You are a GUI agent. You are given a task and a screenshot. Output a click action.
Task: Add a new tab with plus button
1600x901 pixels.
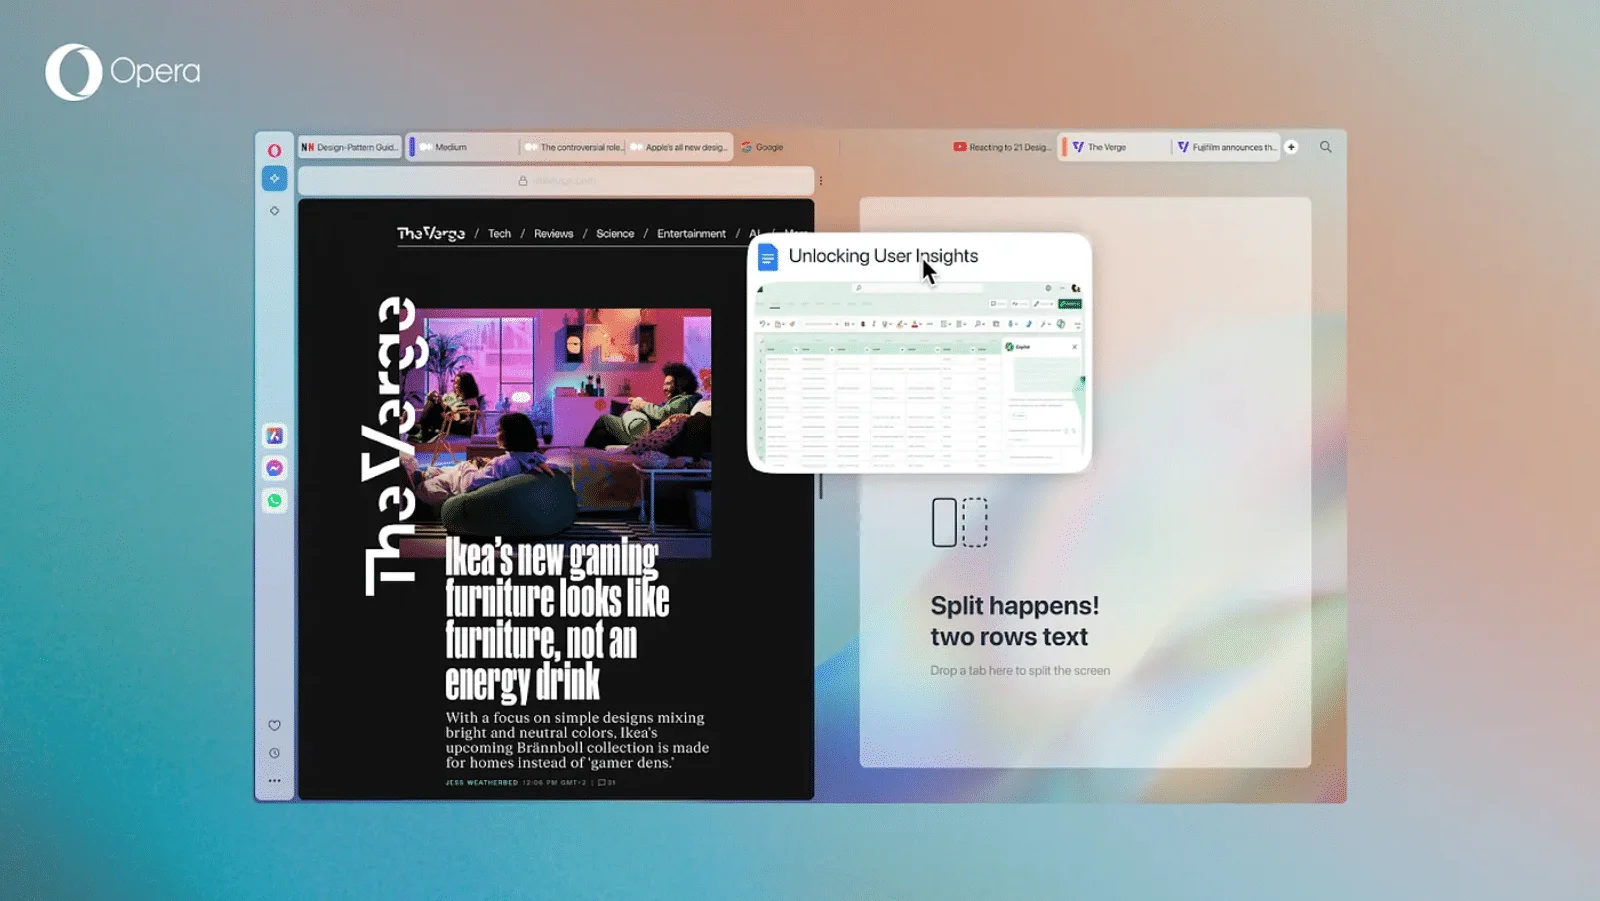point(1291,147)
